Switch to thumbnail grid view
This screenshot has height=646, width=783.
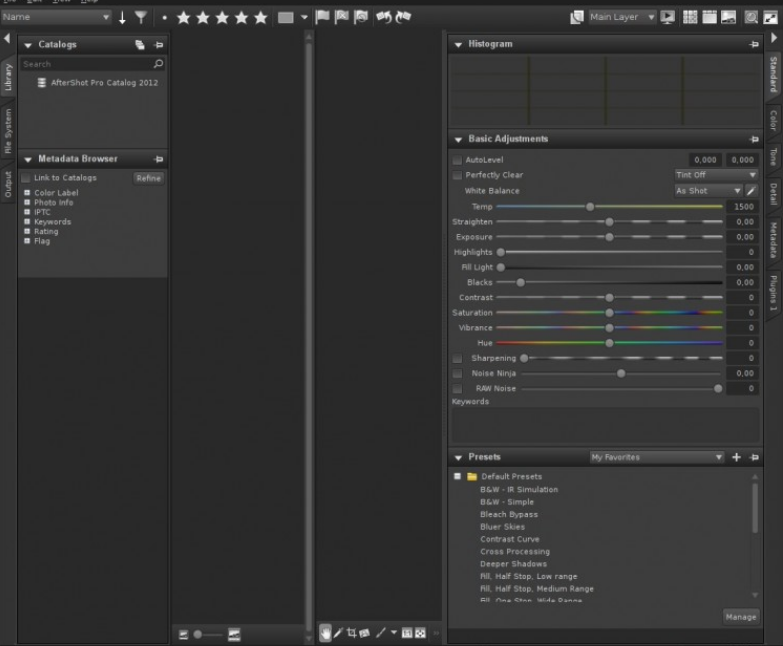(x=690, y=17)
